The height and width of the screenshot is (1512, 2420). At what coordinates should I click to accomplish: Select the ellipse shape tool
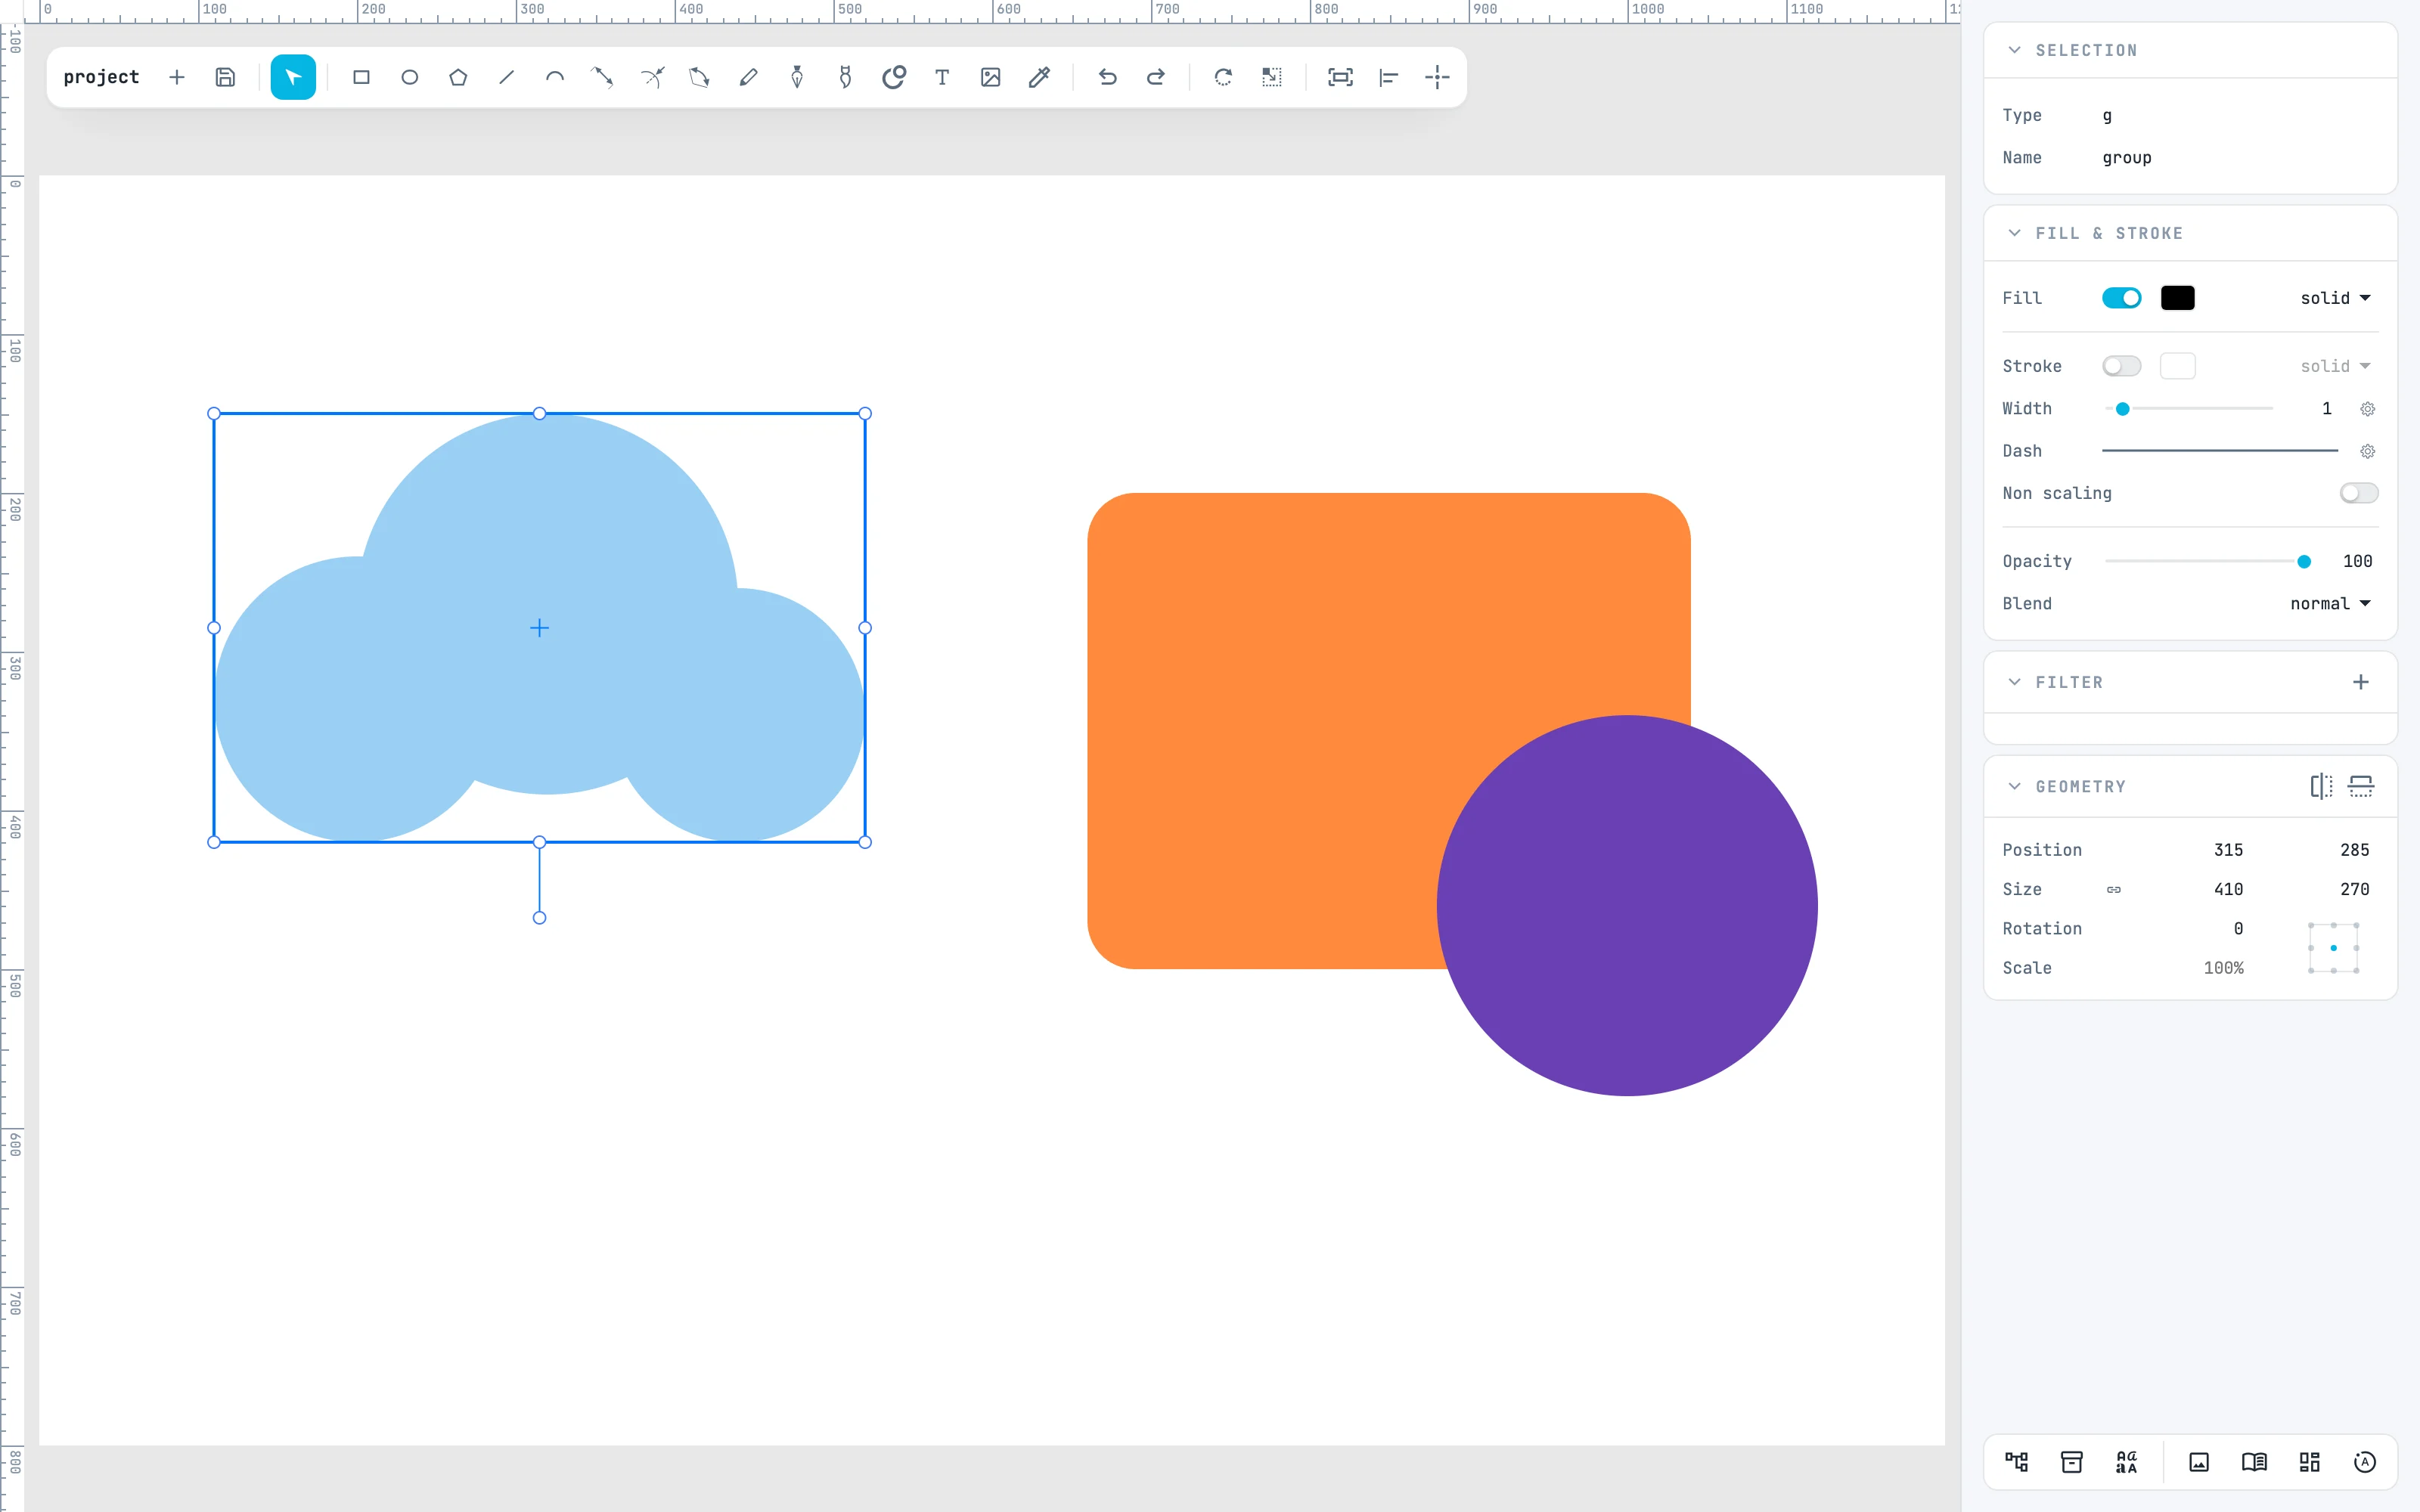pyautogui.click(x=410, y=77)
